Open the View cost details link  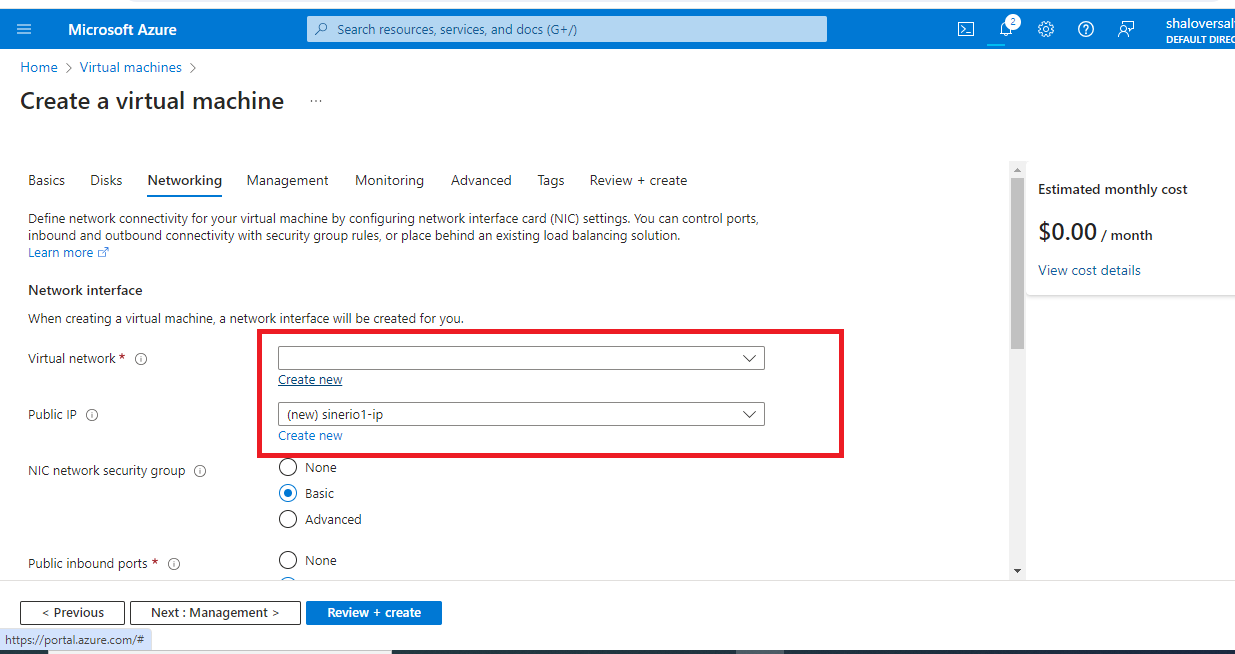coord(1089,270)
